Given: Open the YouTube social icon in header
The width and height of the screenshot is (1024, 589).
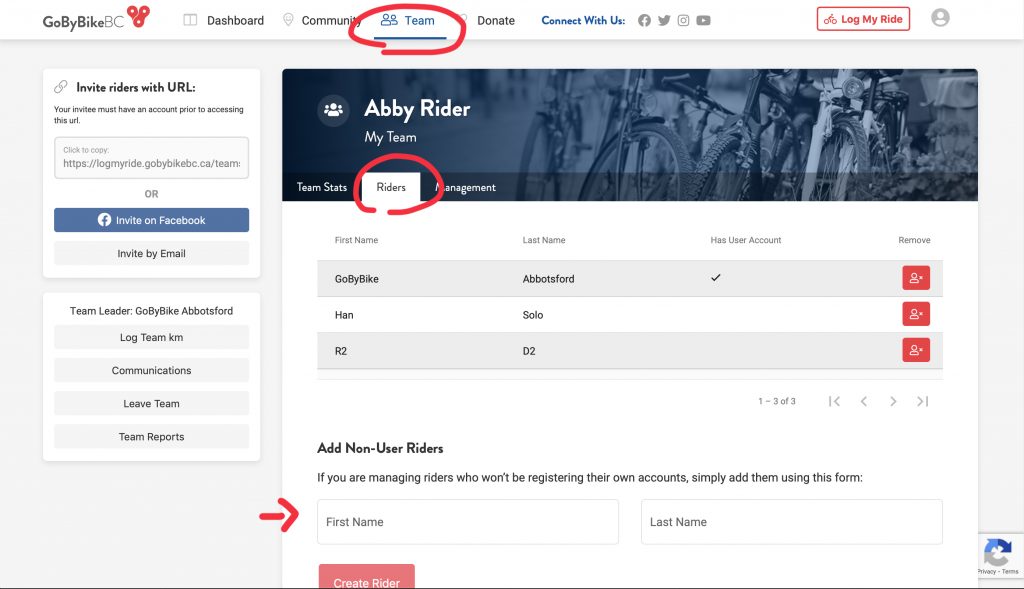Looking at the screenshot, I should [703, 20].
